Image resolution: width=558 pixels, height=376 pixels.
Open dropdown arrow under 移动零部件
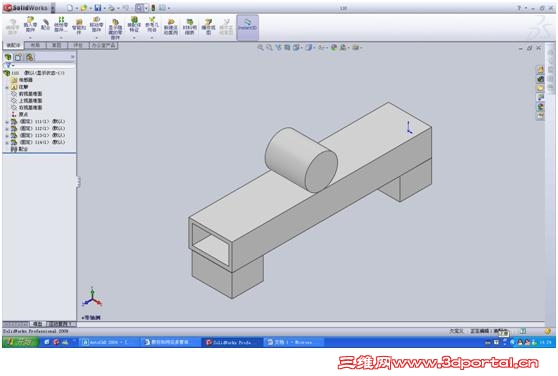pyautogui.click(x=96, y=37)
